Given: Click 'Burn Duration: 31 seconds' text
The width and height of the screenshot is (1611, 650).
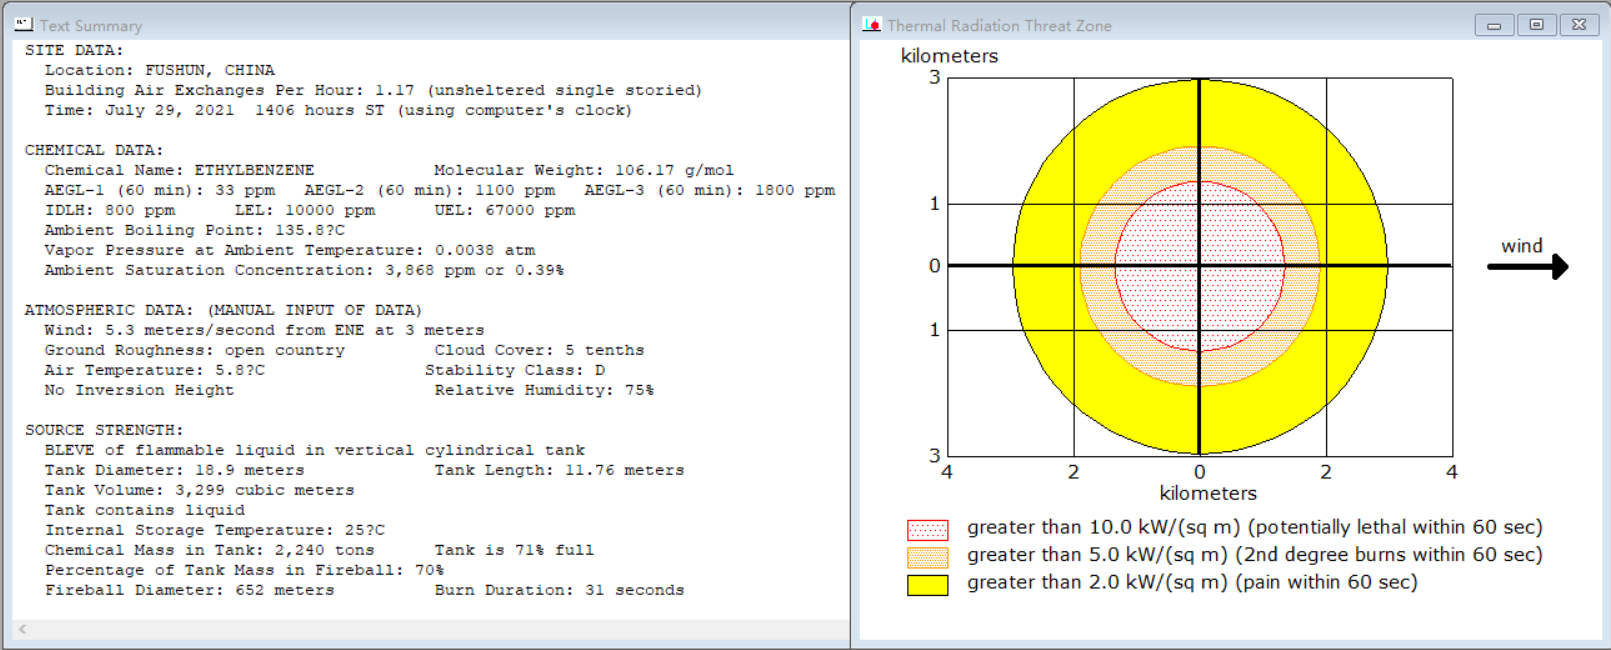Looking at the screenshot, I should pyautogui.click(x=559, y=590).
